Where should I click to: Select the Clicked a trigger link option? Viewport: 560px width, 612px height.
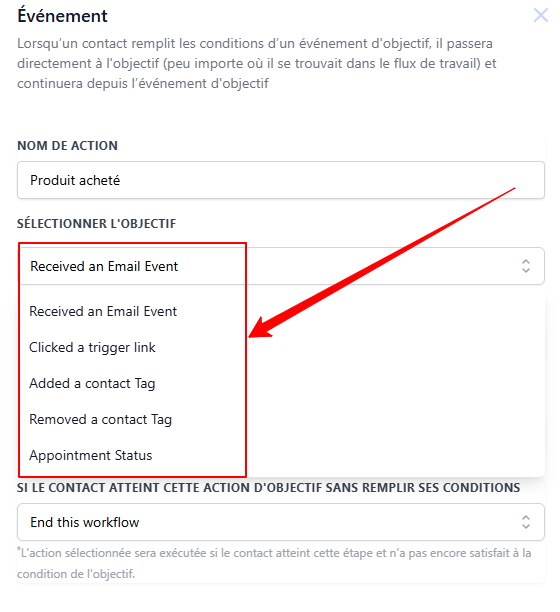click(92, 347)
